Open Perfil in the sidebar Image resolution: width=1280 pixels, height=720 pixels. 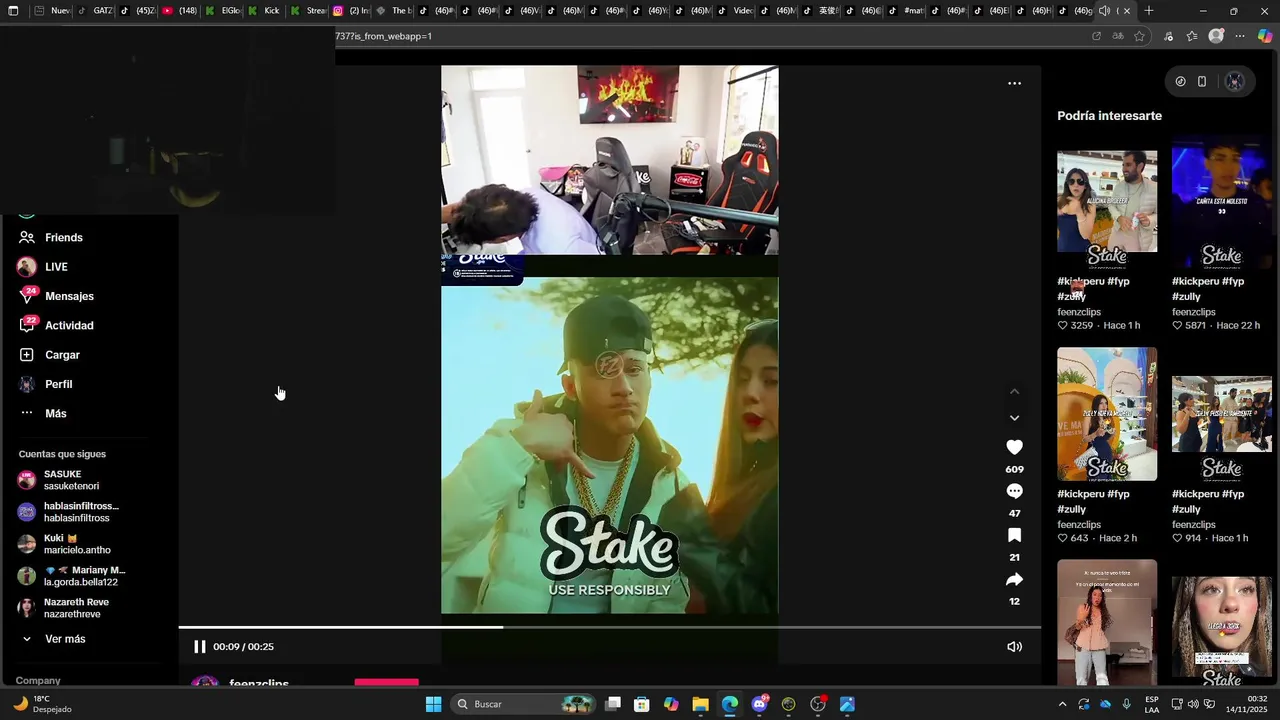coord(58,384)
